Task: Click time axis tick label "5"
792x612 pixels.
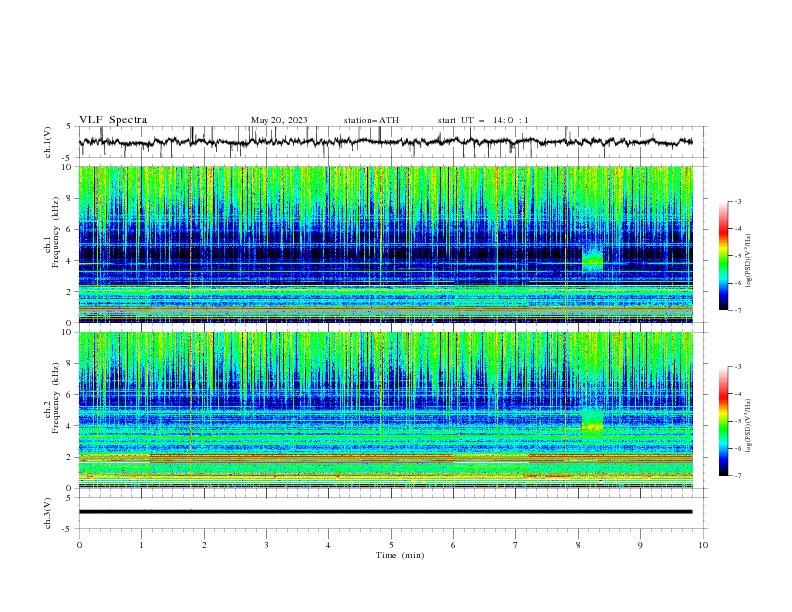Action: (x=391, y=545)
